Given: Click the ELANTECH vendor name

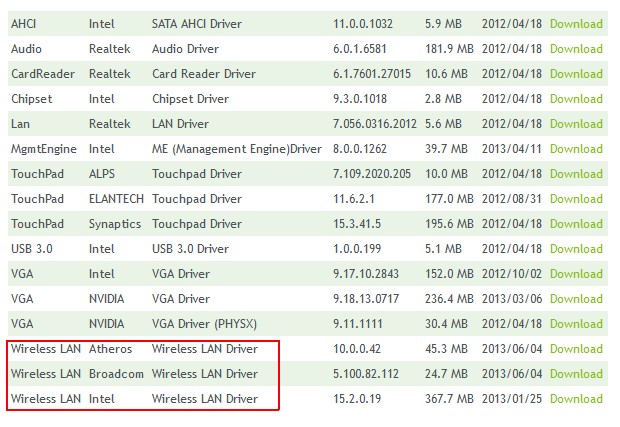Looking at the screenshot, I should 116,198.
